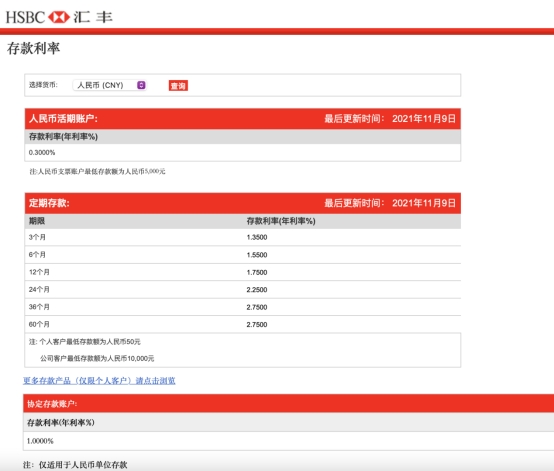Click the HSBC 汇丰 wordmark text
This screenshot has height=471, width=554.
[59, 17]
